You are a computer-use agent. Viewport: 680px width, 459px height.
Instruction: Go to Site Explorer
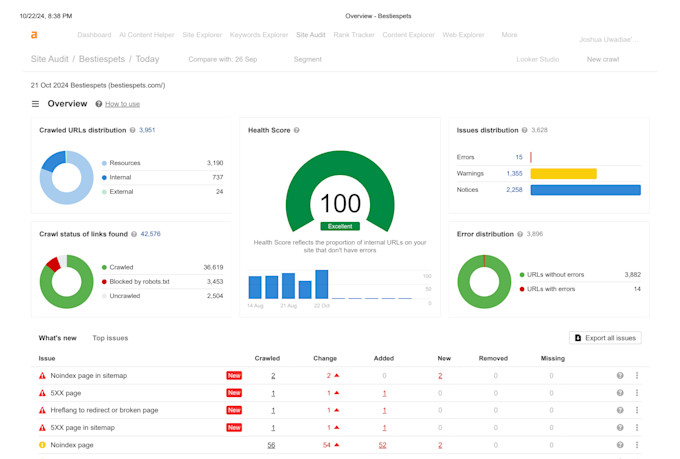(202, 35)
